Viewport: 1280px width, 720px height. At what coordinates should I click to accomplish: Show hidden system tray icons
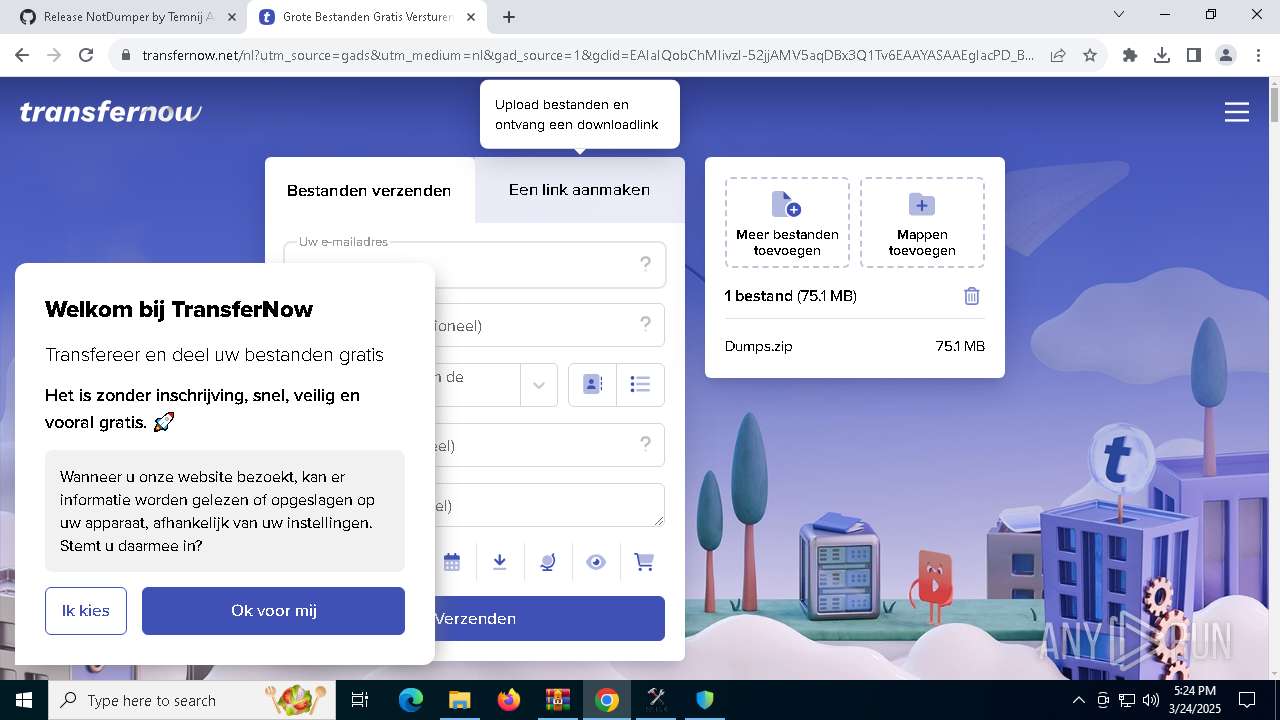point(1078,700)
